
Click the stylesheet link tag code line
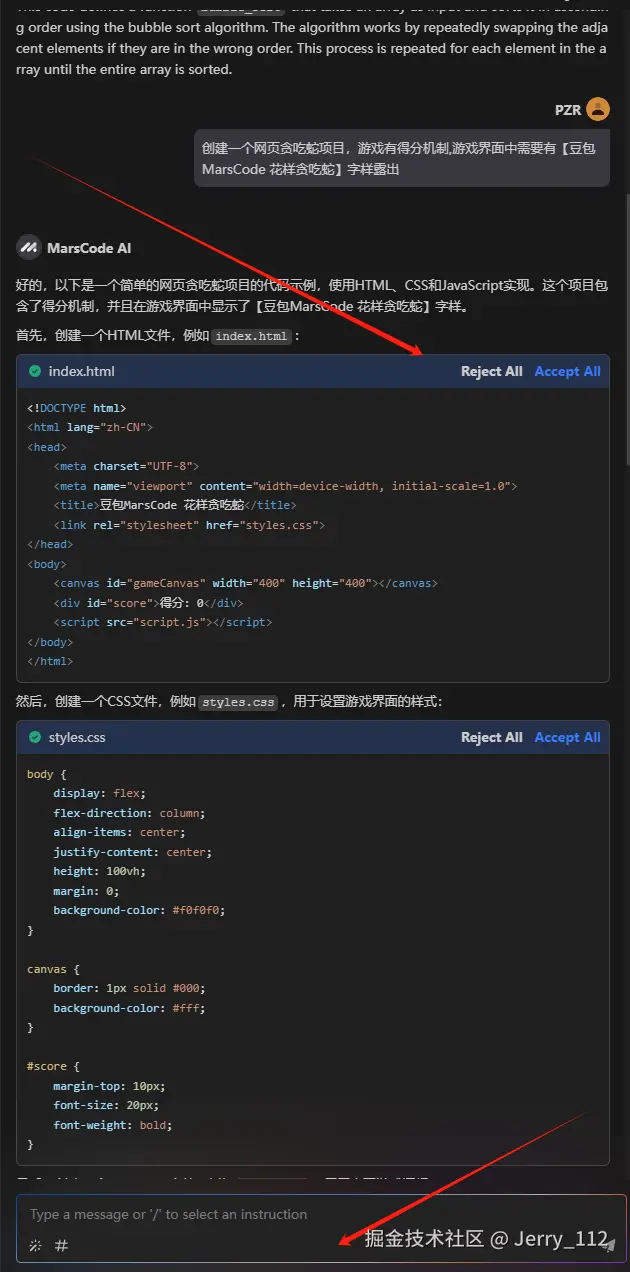189,525
